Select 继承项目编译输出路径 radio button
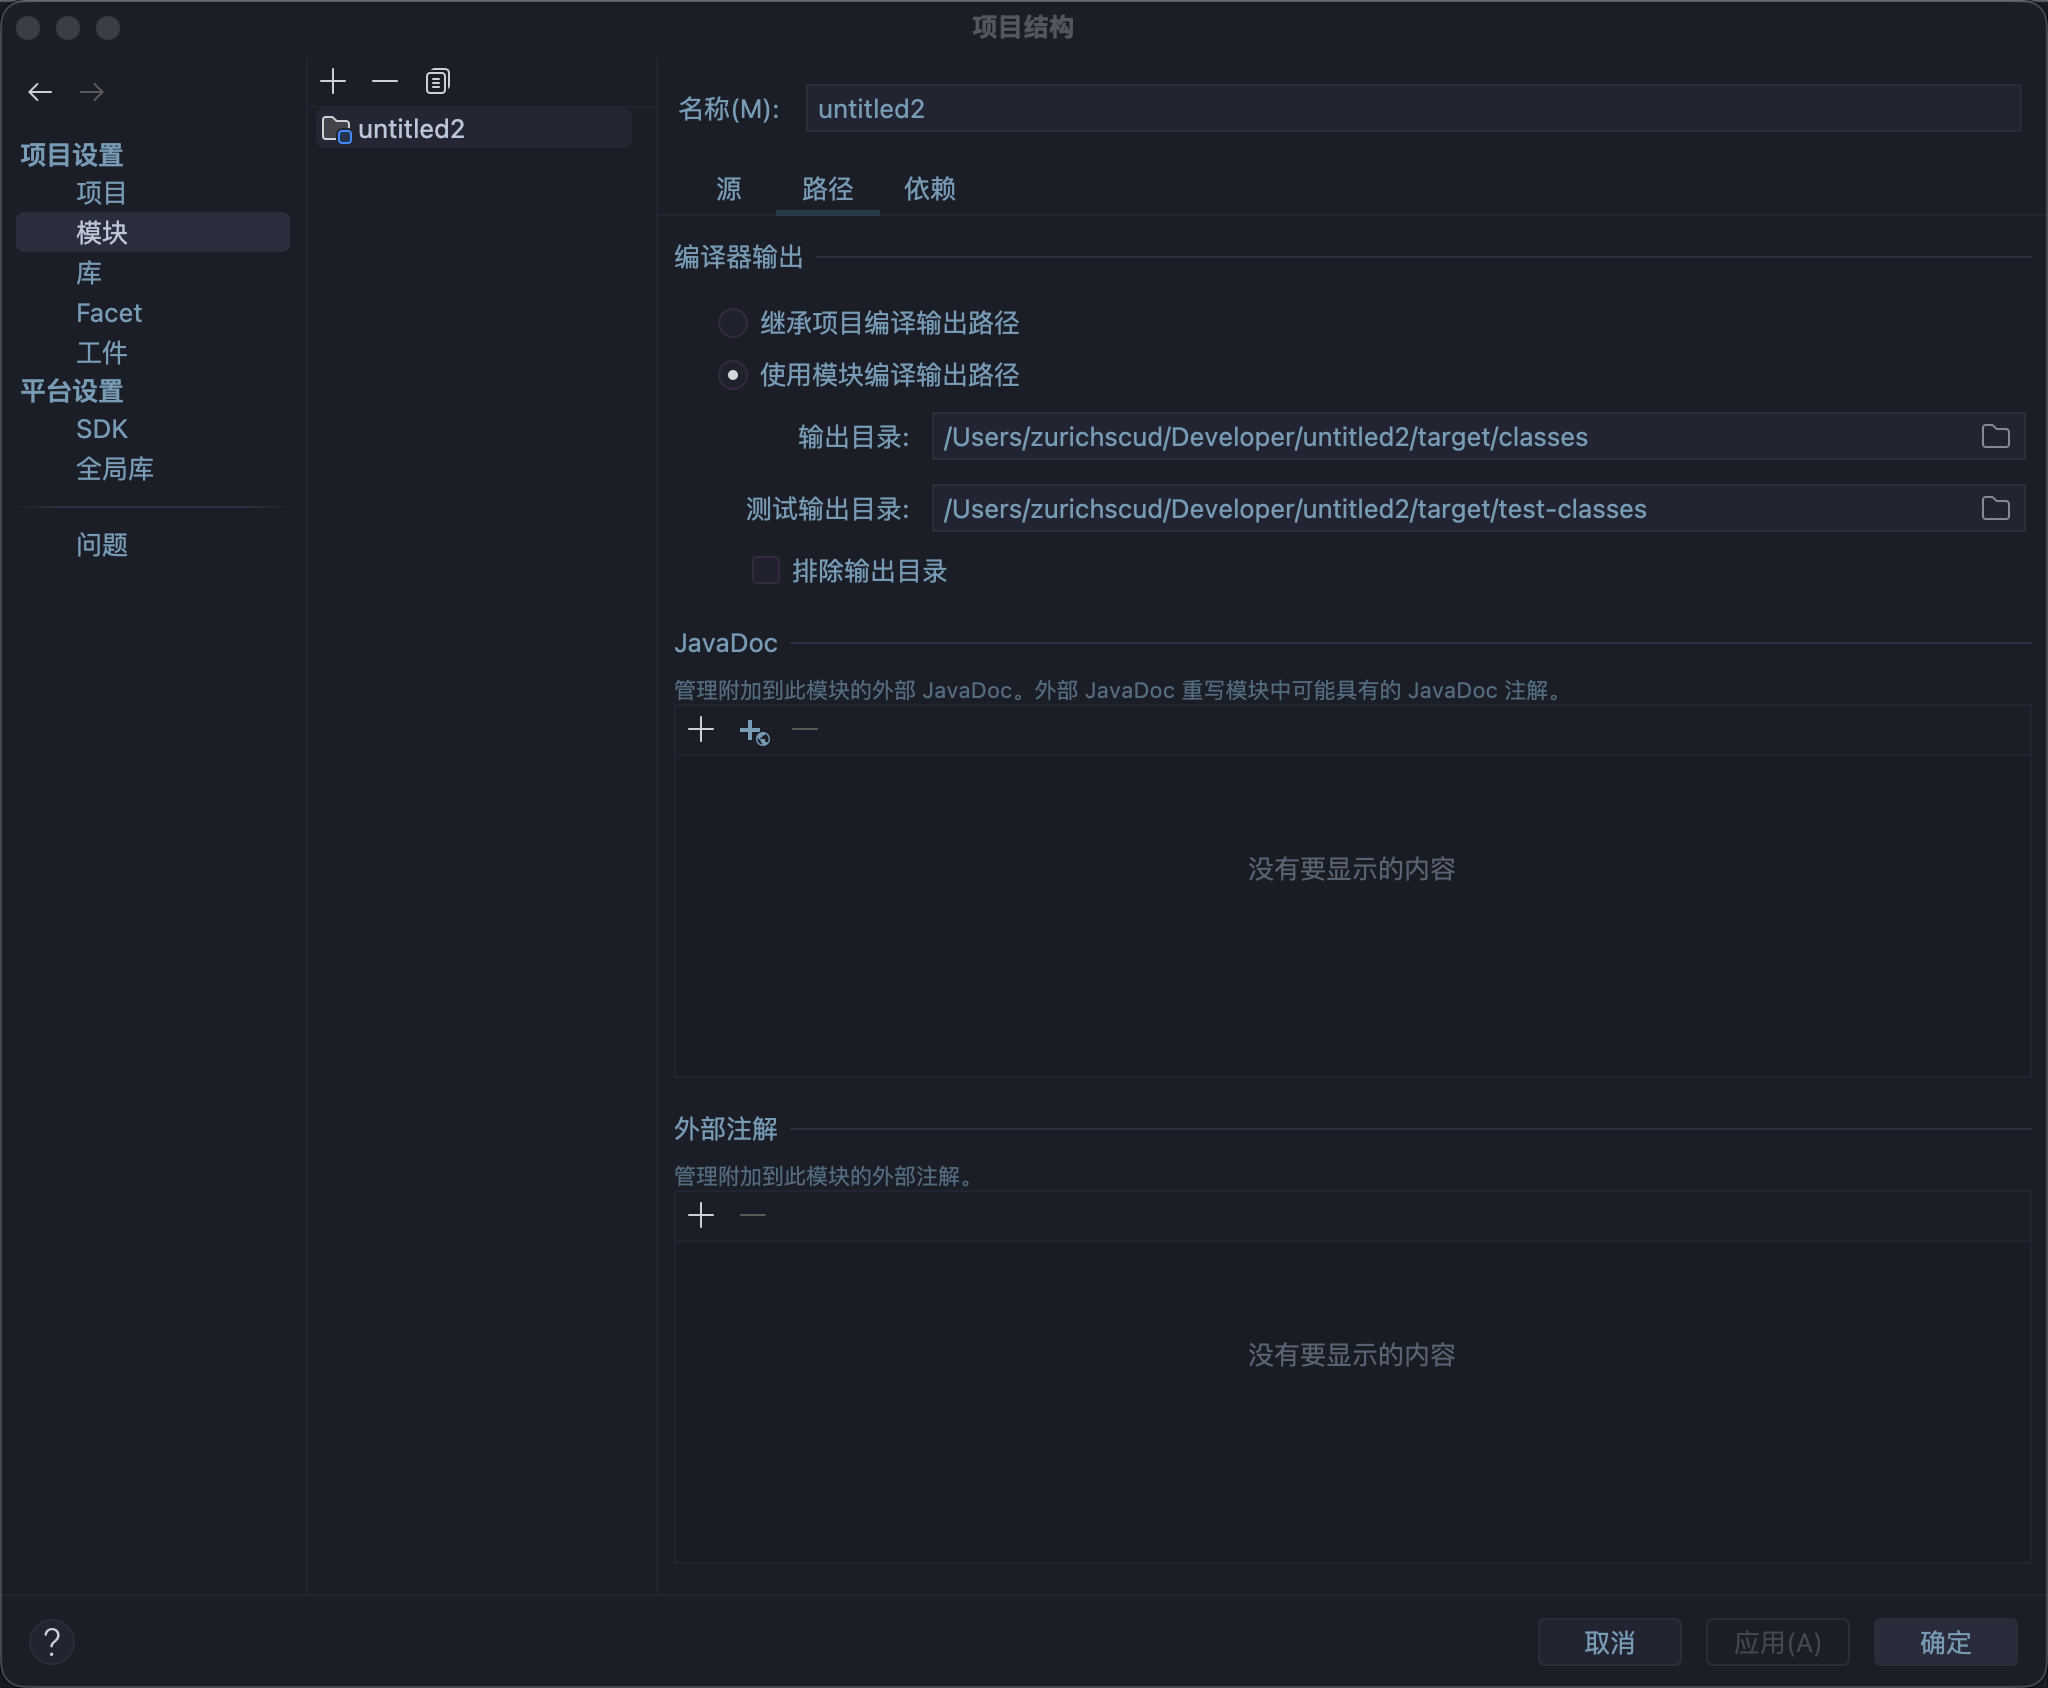 (x=733, y=323)
